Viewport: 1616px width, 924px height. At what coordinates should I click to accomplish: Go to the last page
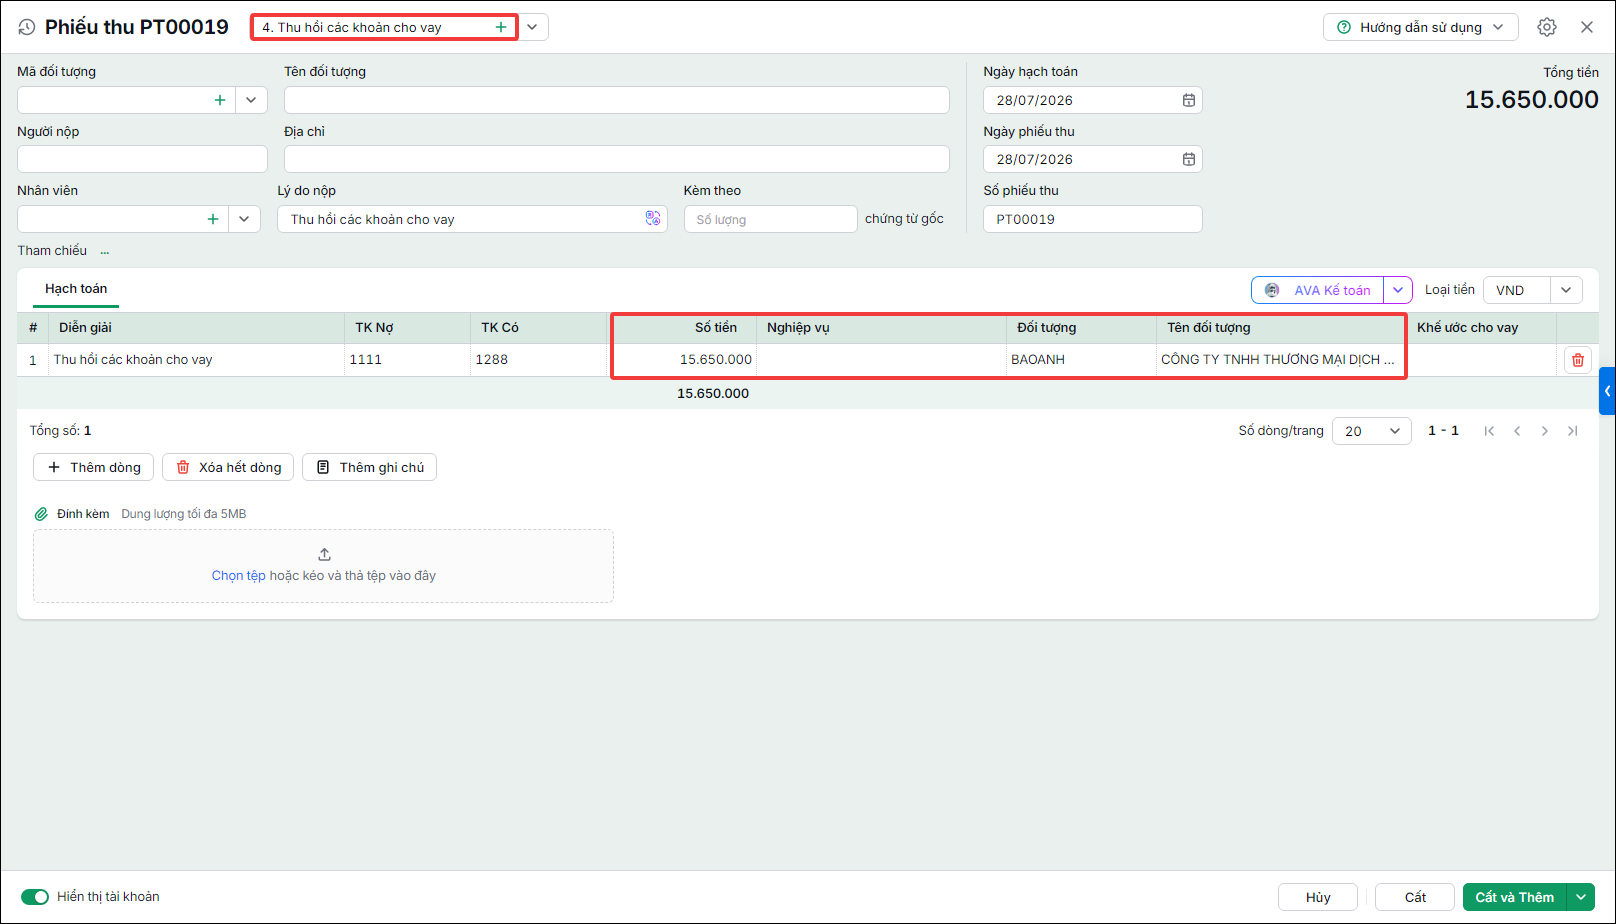pyautogui.click(x=1573, y=431)
